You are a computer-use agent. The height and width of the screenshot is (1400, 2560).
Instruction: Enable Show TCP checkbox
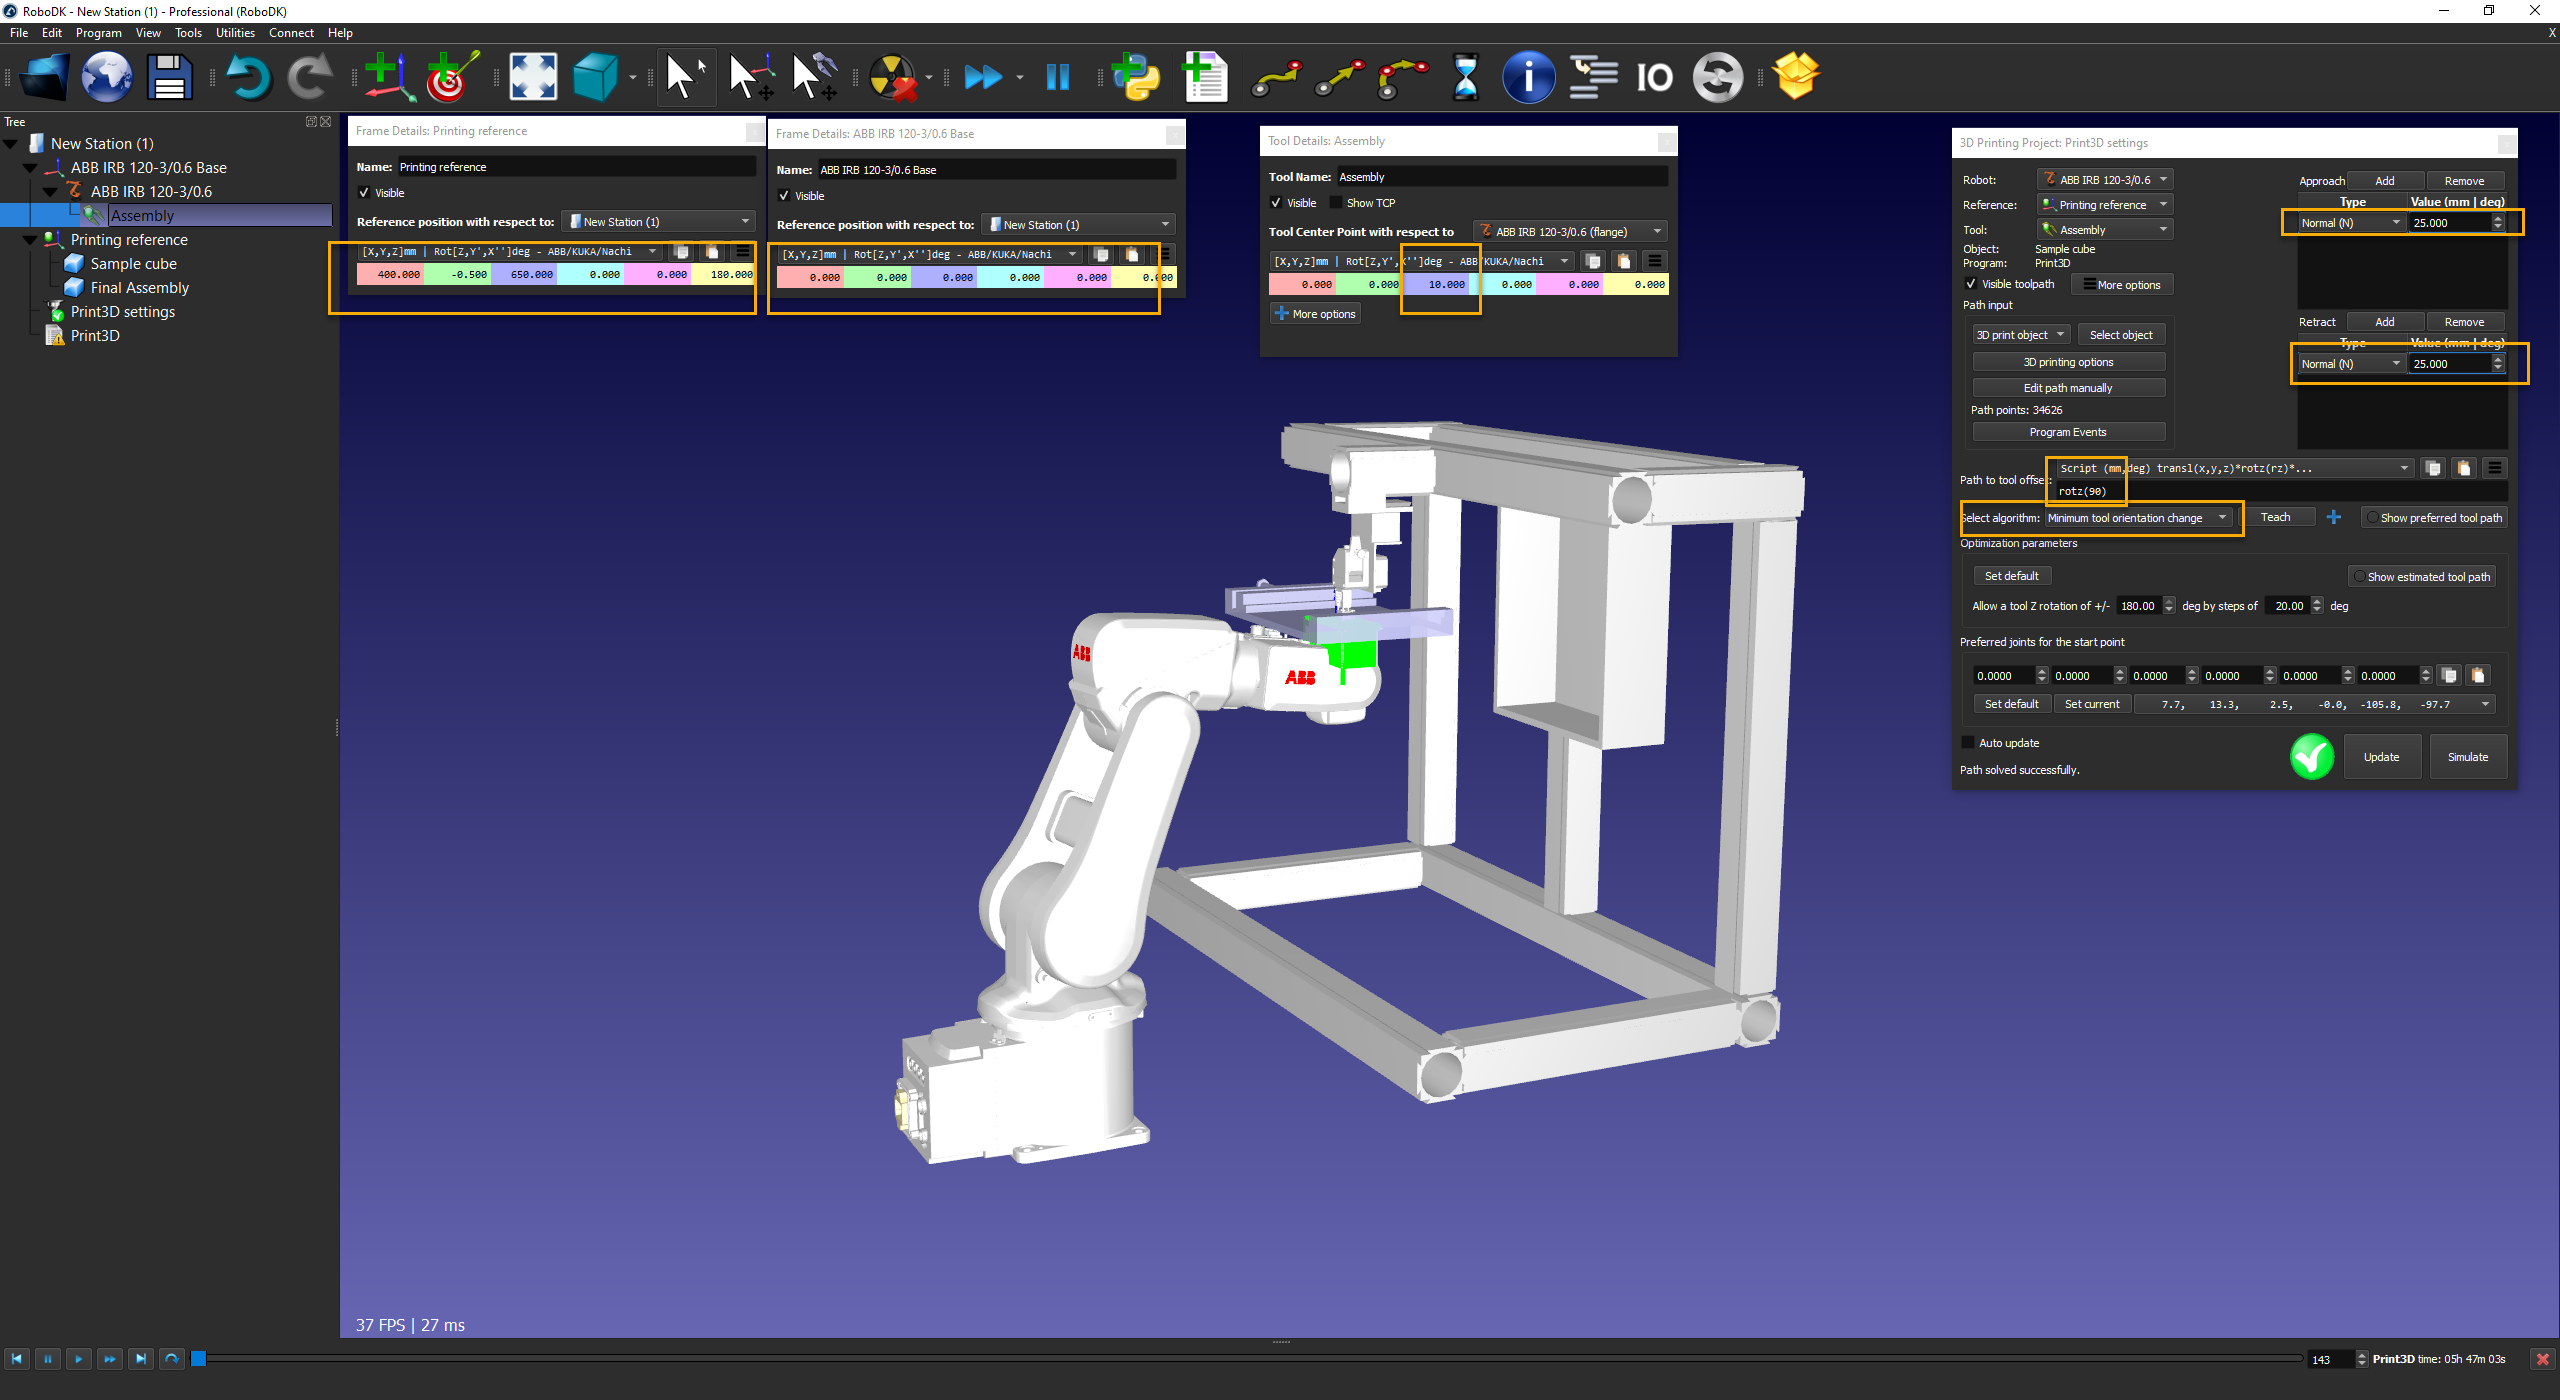pos(1336,203)
